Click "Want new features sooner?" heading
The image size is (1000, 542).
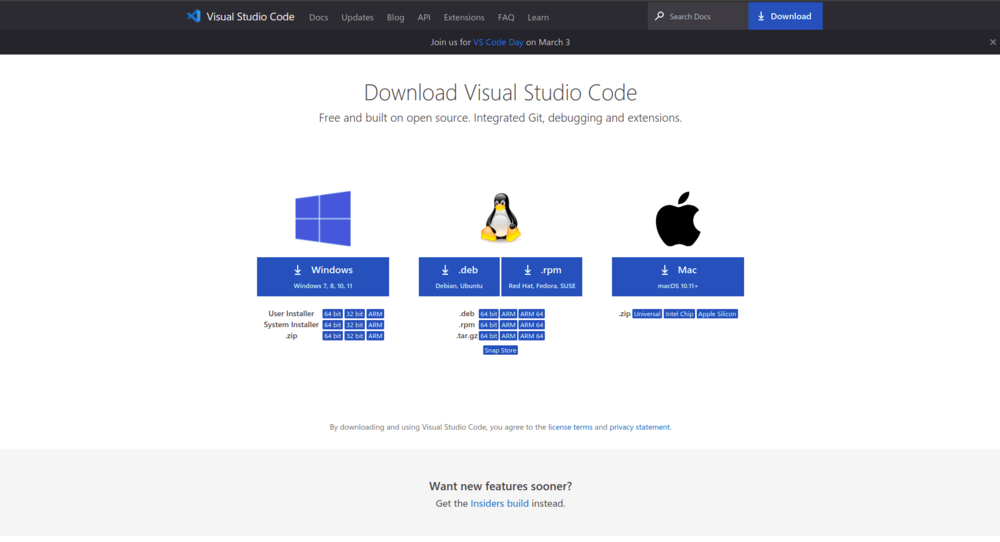click(x=500, y=486)
